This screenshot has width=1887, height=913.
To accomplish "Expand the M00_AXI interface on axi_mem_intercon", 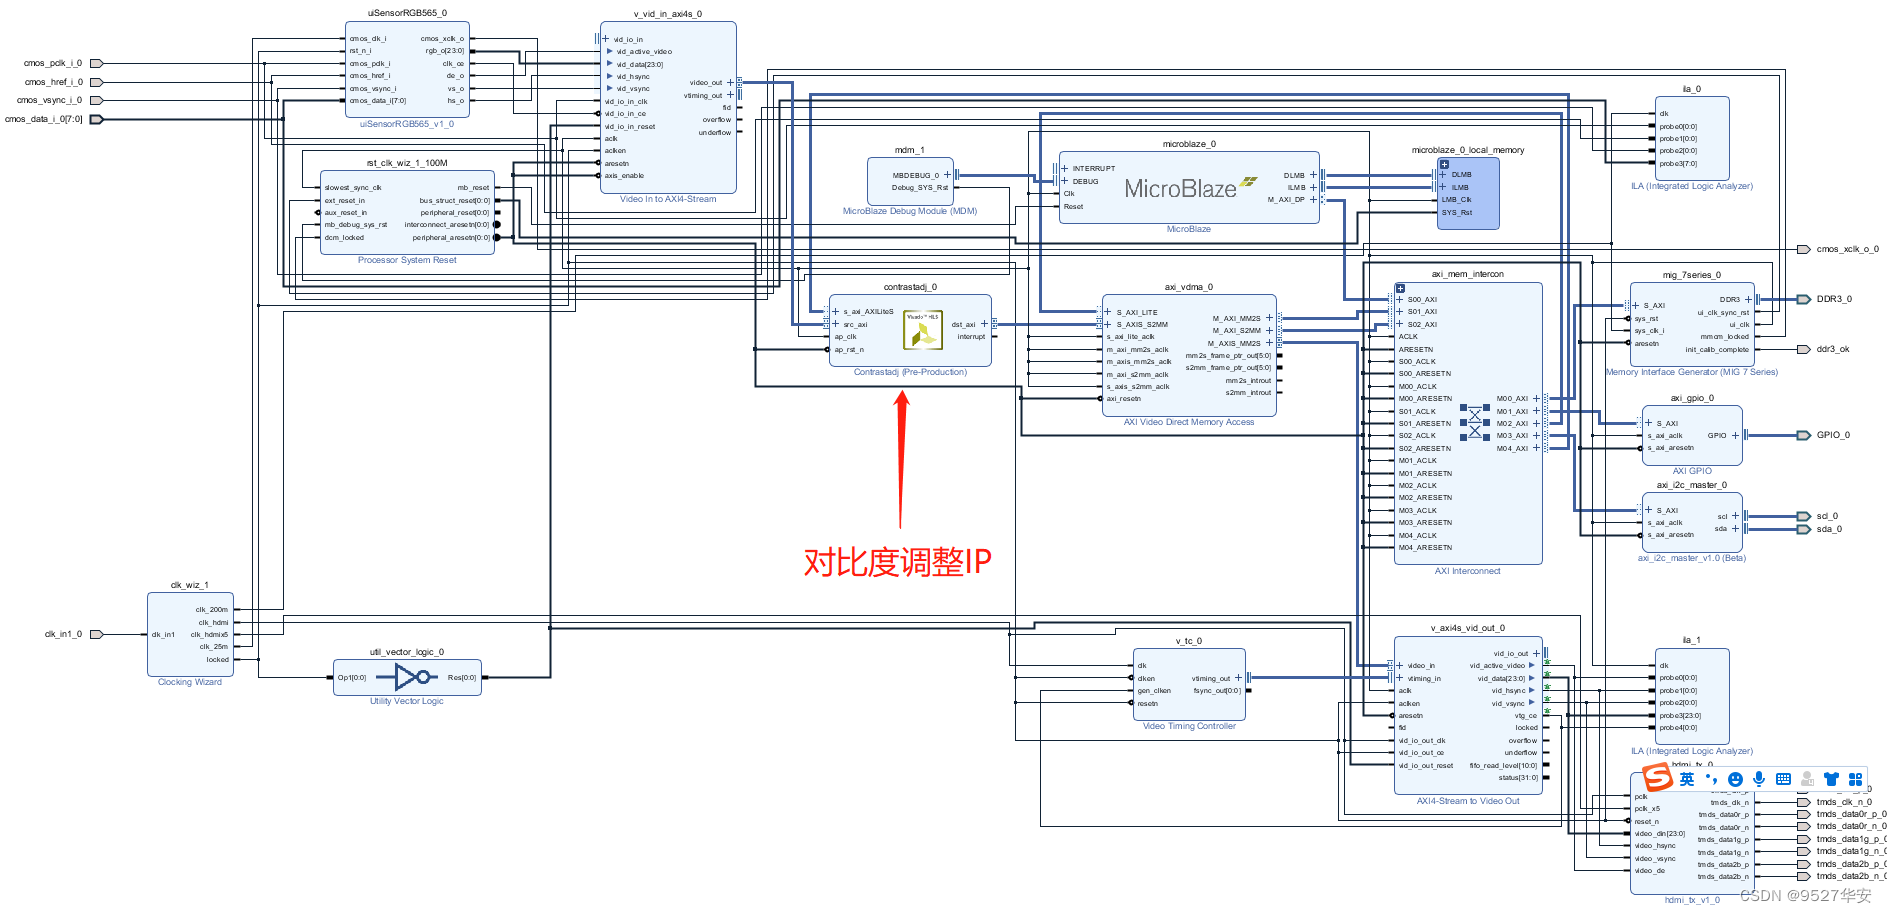I will (x=1537, y=398).
